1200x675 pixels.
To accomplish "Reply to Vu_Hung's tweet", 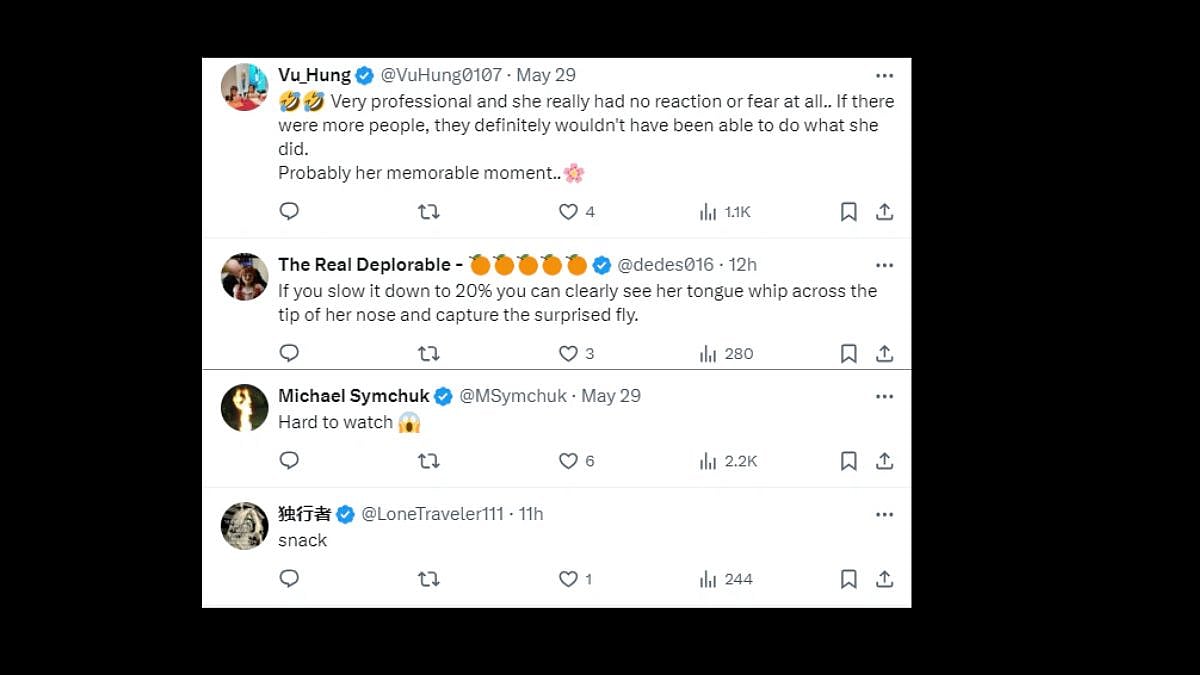I will pyautogui.click(x=289, y=211).
